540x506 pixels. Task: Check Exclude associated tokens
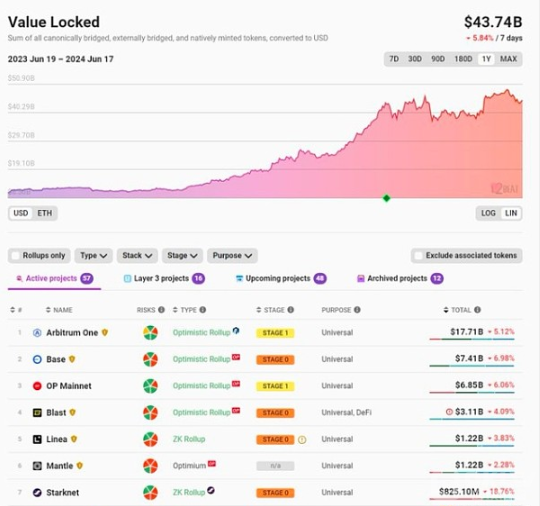418,256
